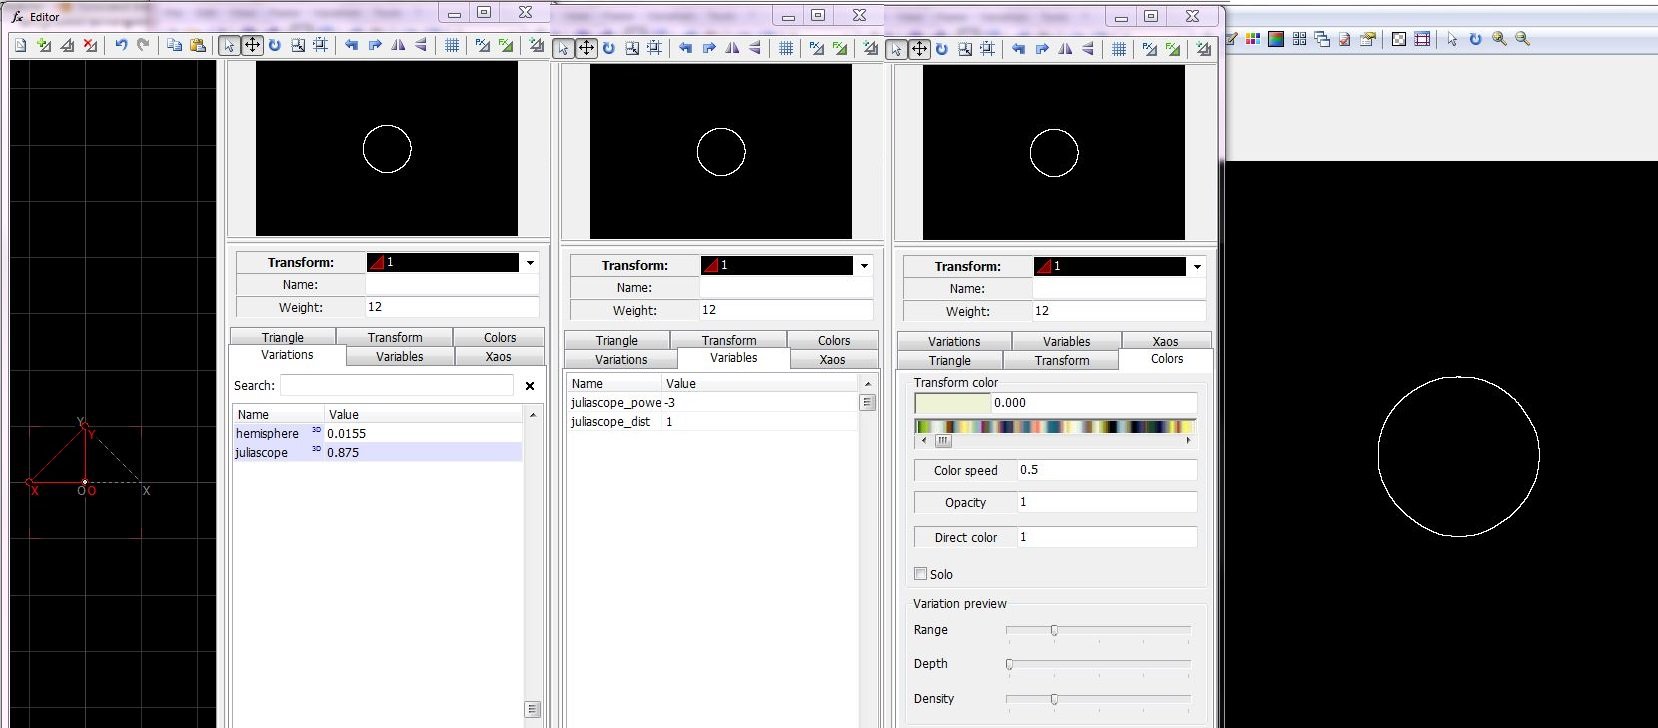Open script document icon in main toolbar

(1345, 39)
